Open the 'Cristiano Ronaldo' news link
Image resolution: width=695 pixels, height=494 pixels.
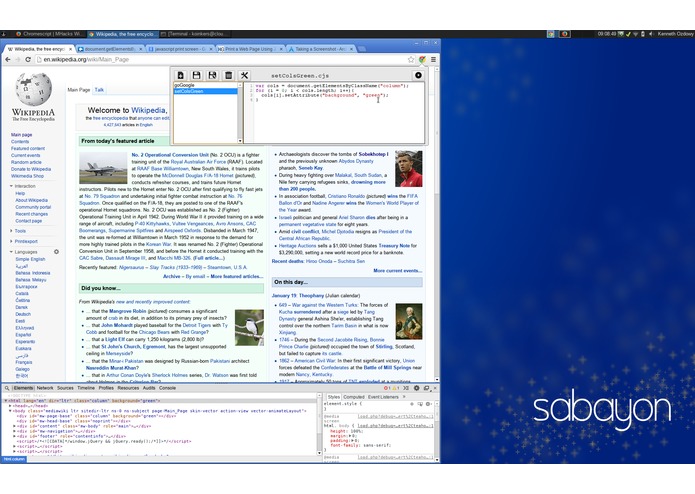346,196
